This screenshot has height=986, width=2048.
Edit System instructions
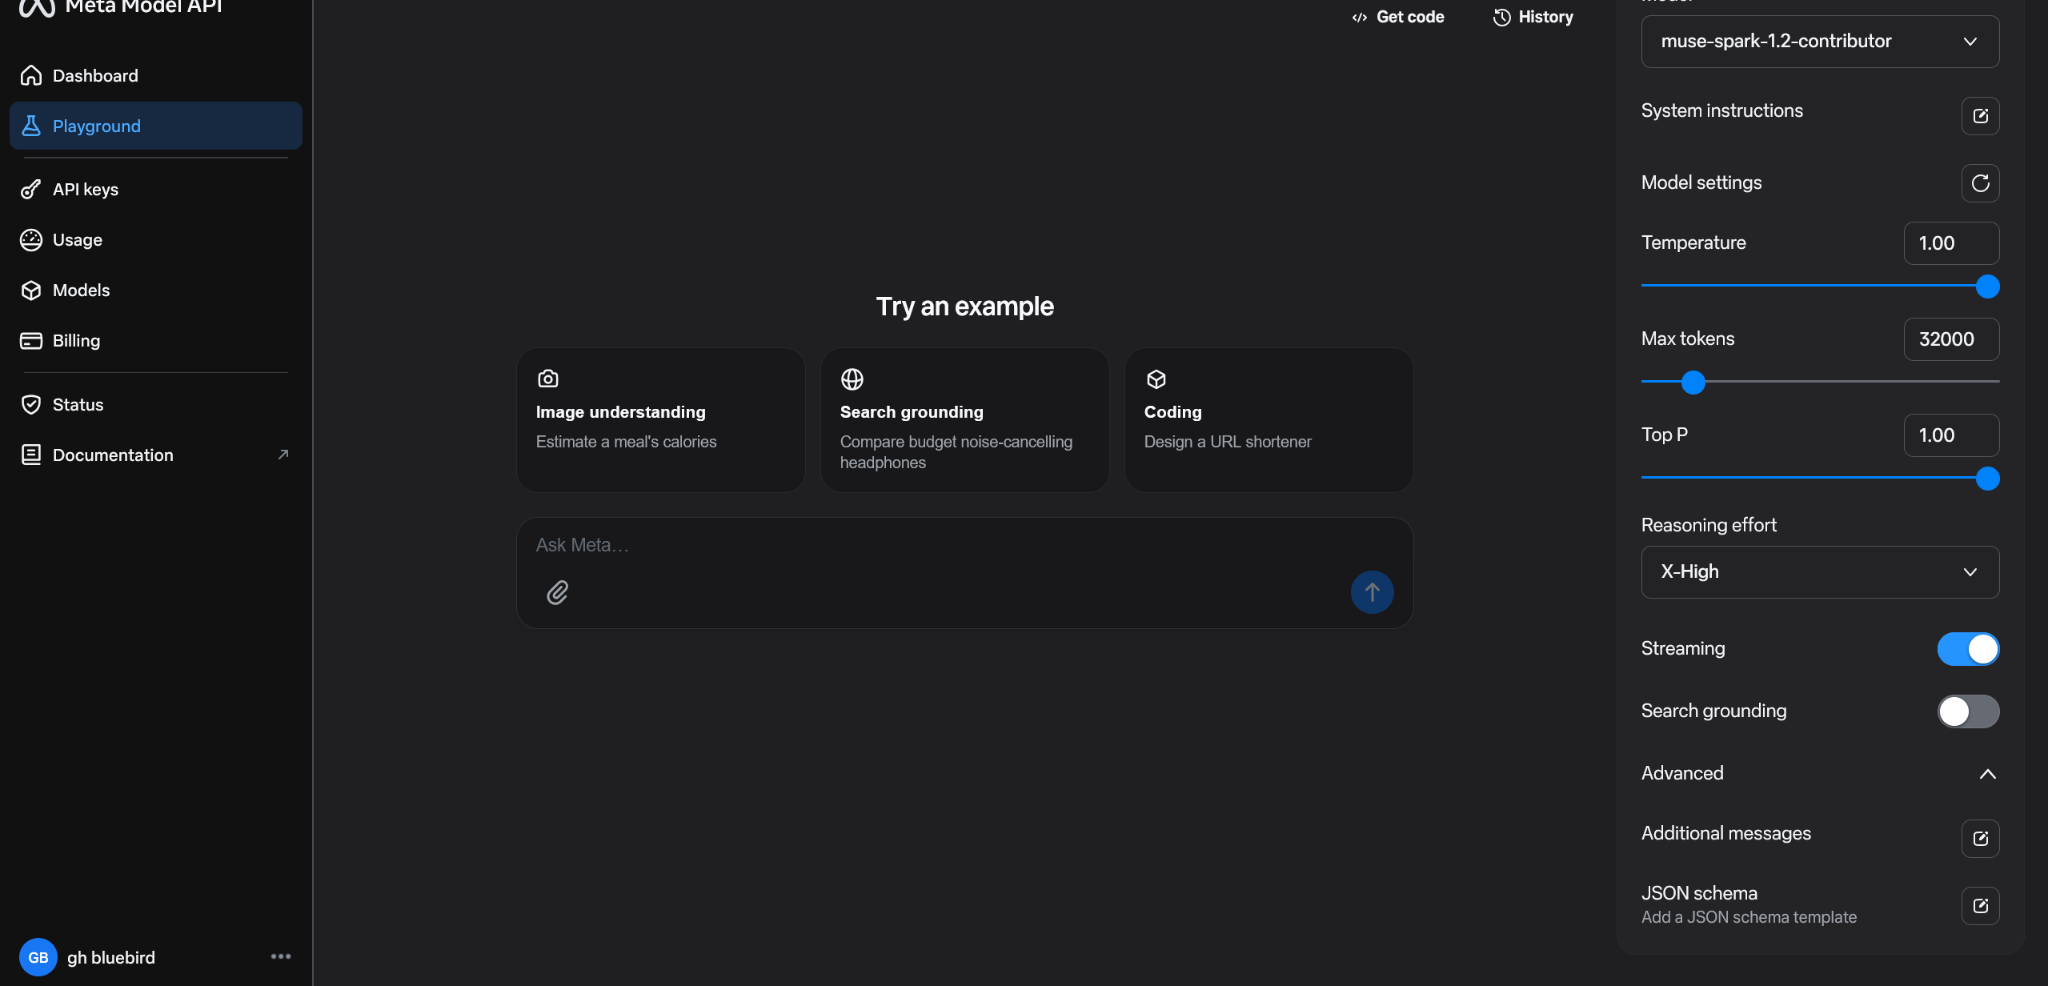tap(1980, 116)
